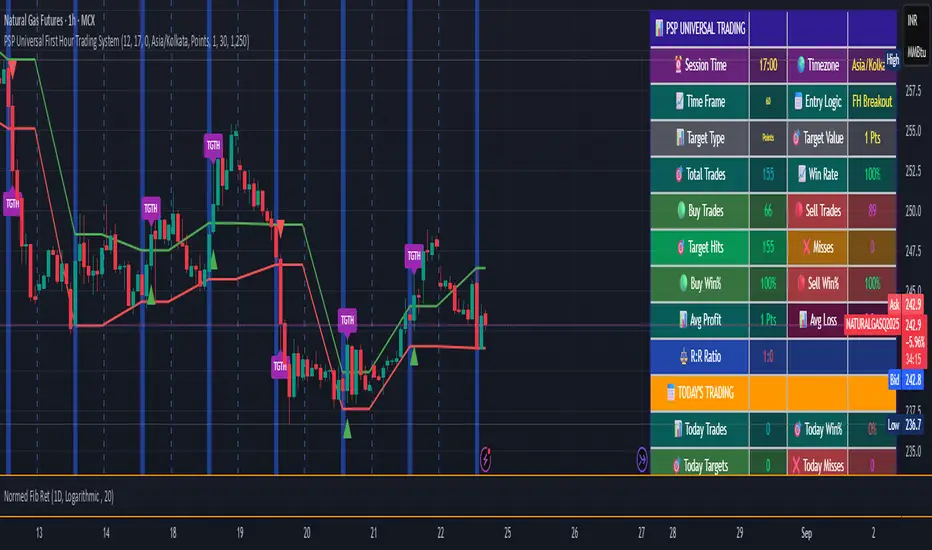Click the 257.5 price axis label
This screenshot has width=932, height=550.
tap(913, 90)
